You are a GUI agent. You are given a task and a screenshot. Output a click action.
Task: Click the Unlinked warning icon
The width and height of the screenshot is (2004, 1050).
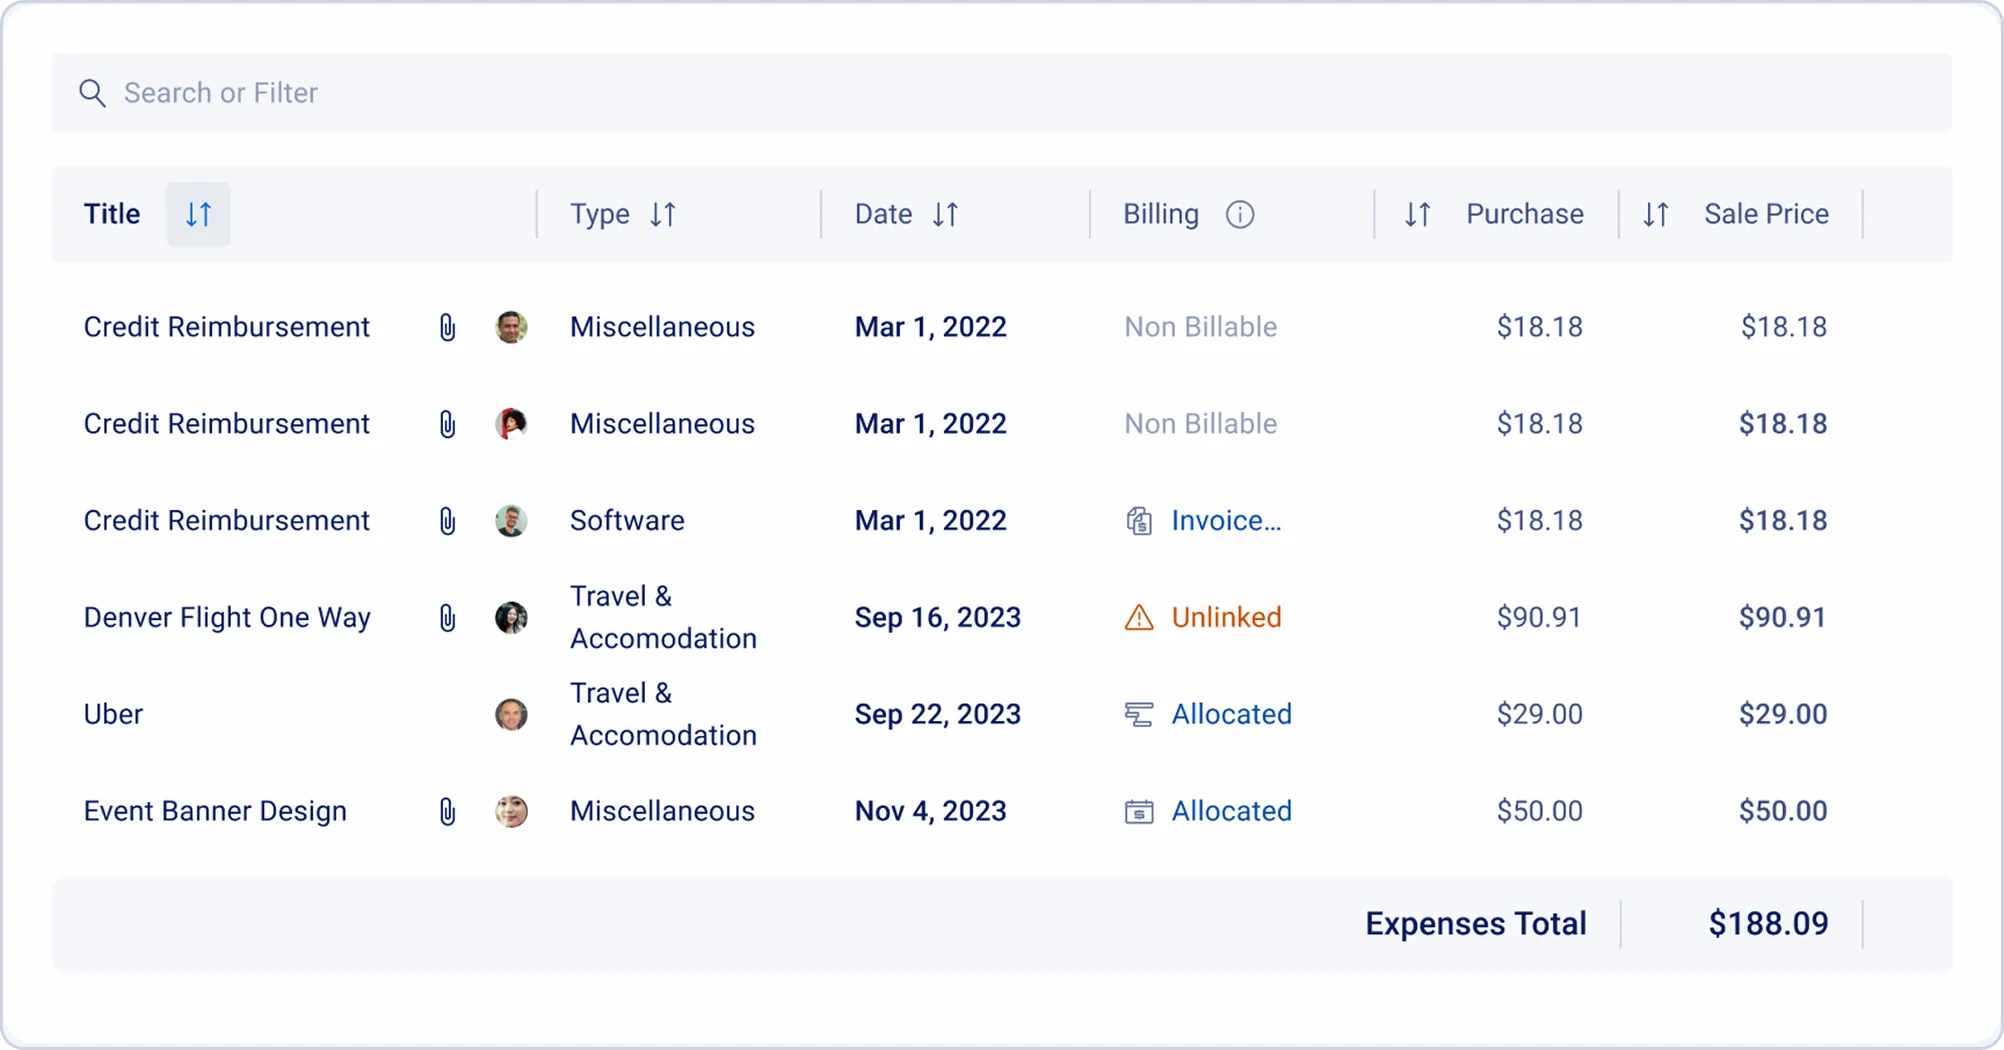click(x=1139, y=618)
